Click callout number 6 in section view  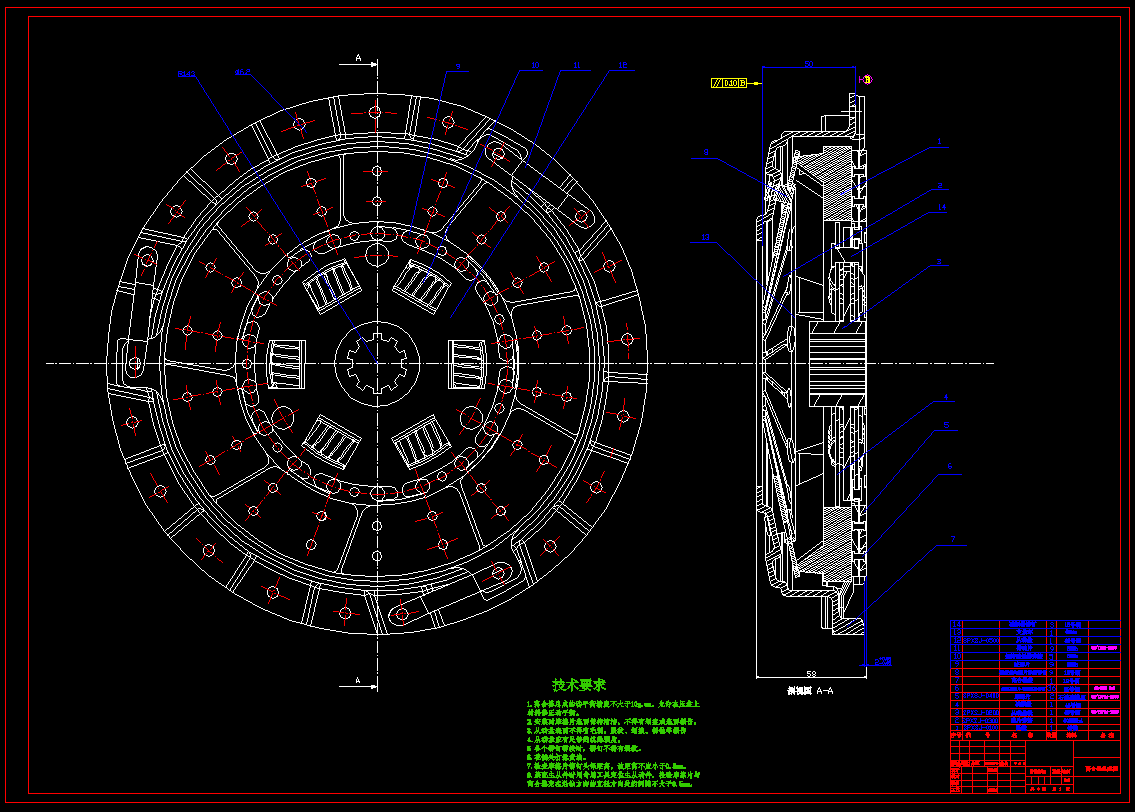pyautogui.click(x=950, y=467)
